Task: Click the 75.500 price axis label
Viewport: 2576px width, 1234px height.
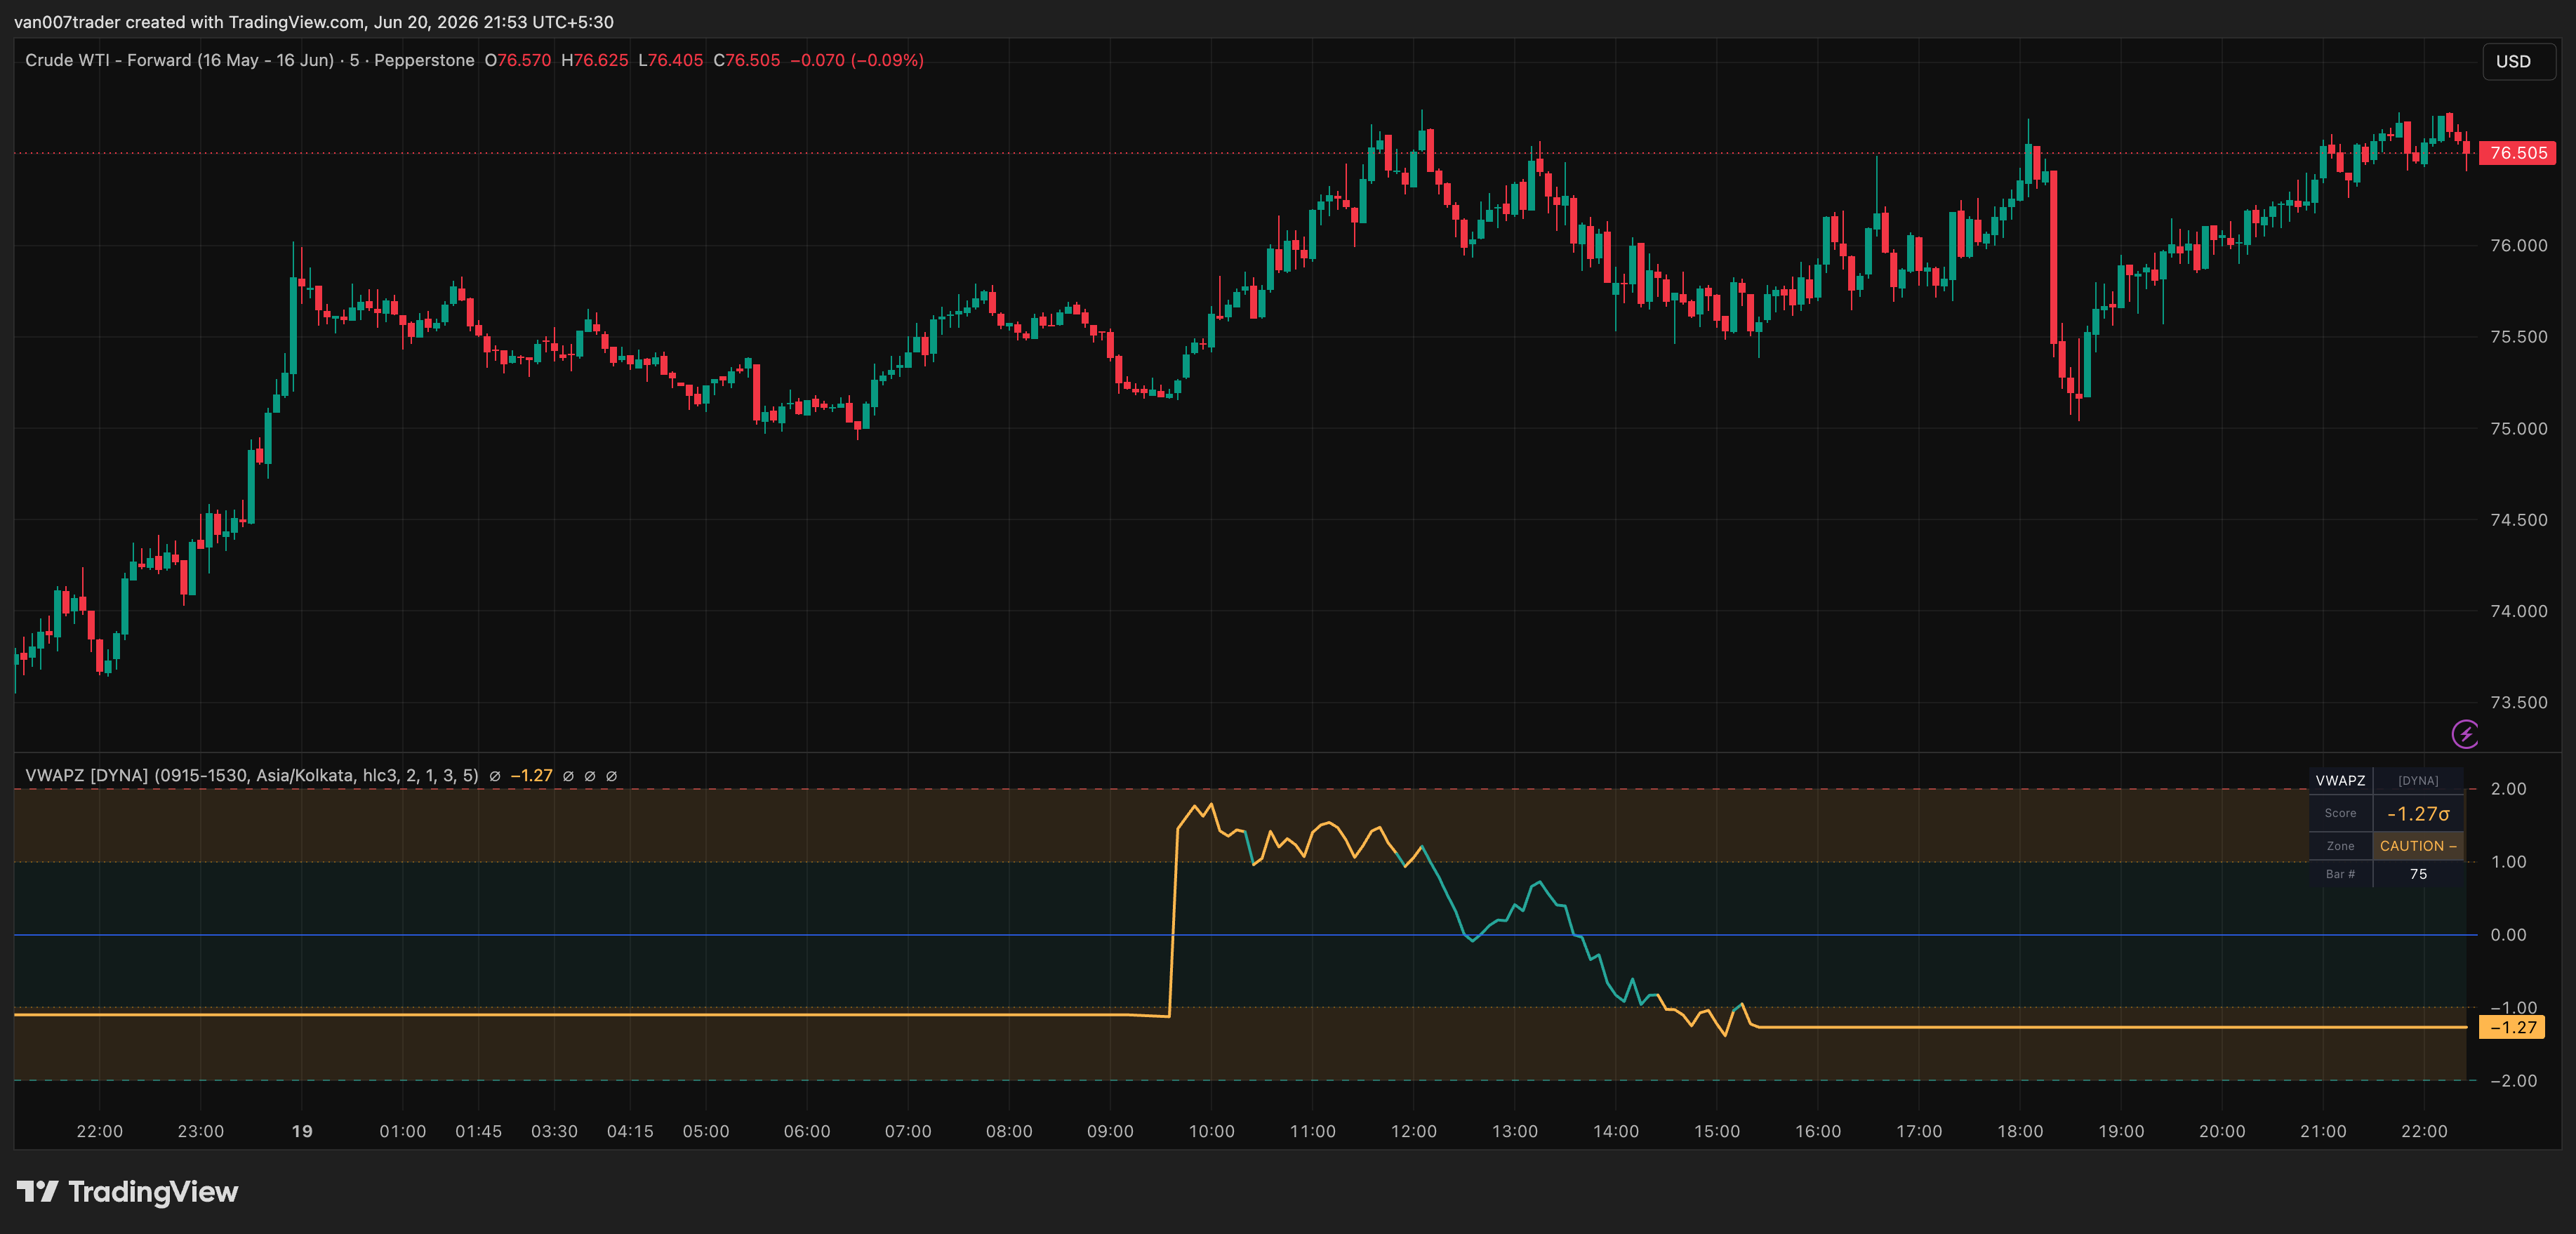Action: click(2518, 337)
